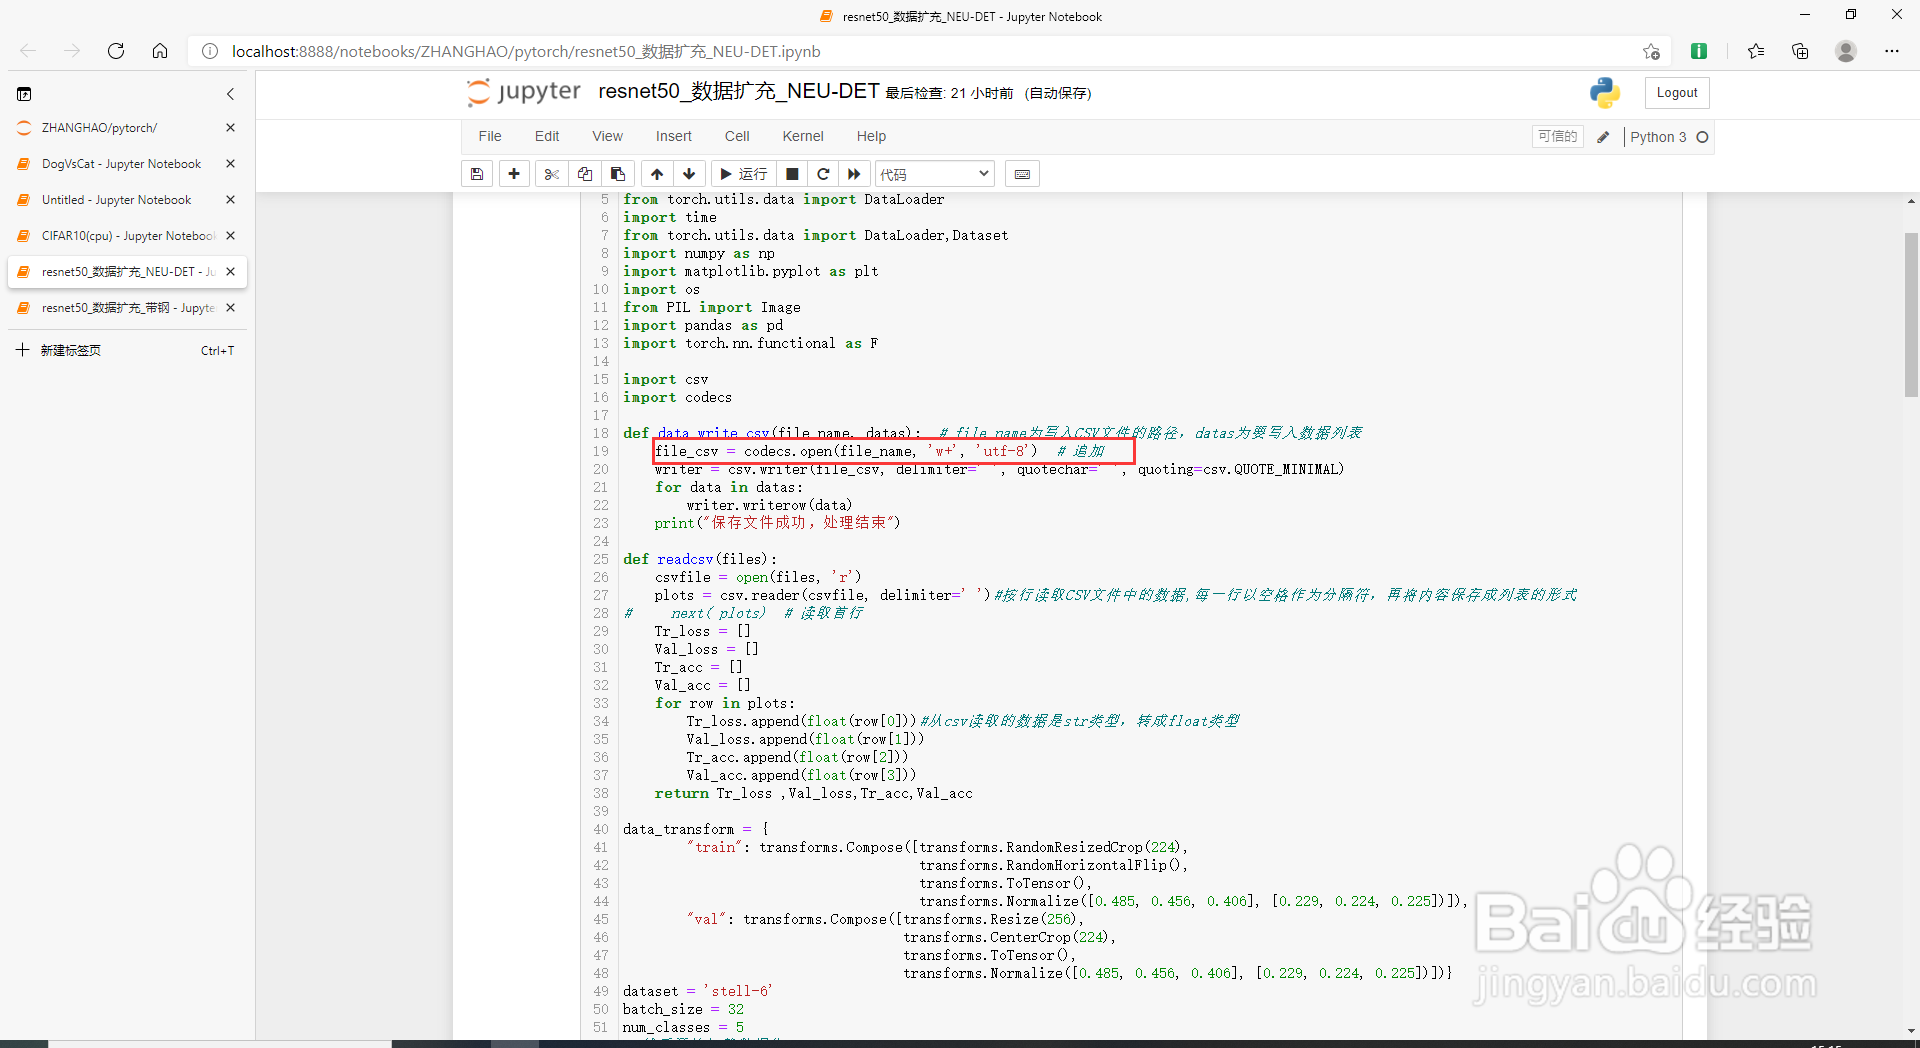The image size is (1920, 1048).
Task: Close the resnet50_数据扩充_带钢 tab
Action: (x=230, y=308)
